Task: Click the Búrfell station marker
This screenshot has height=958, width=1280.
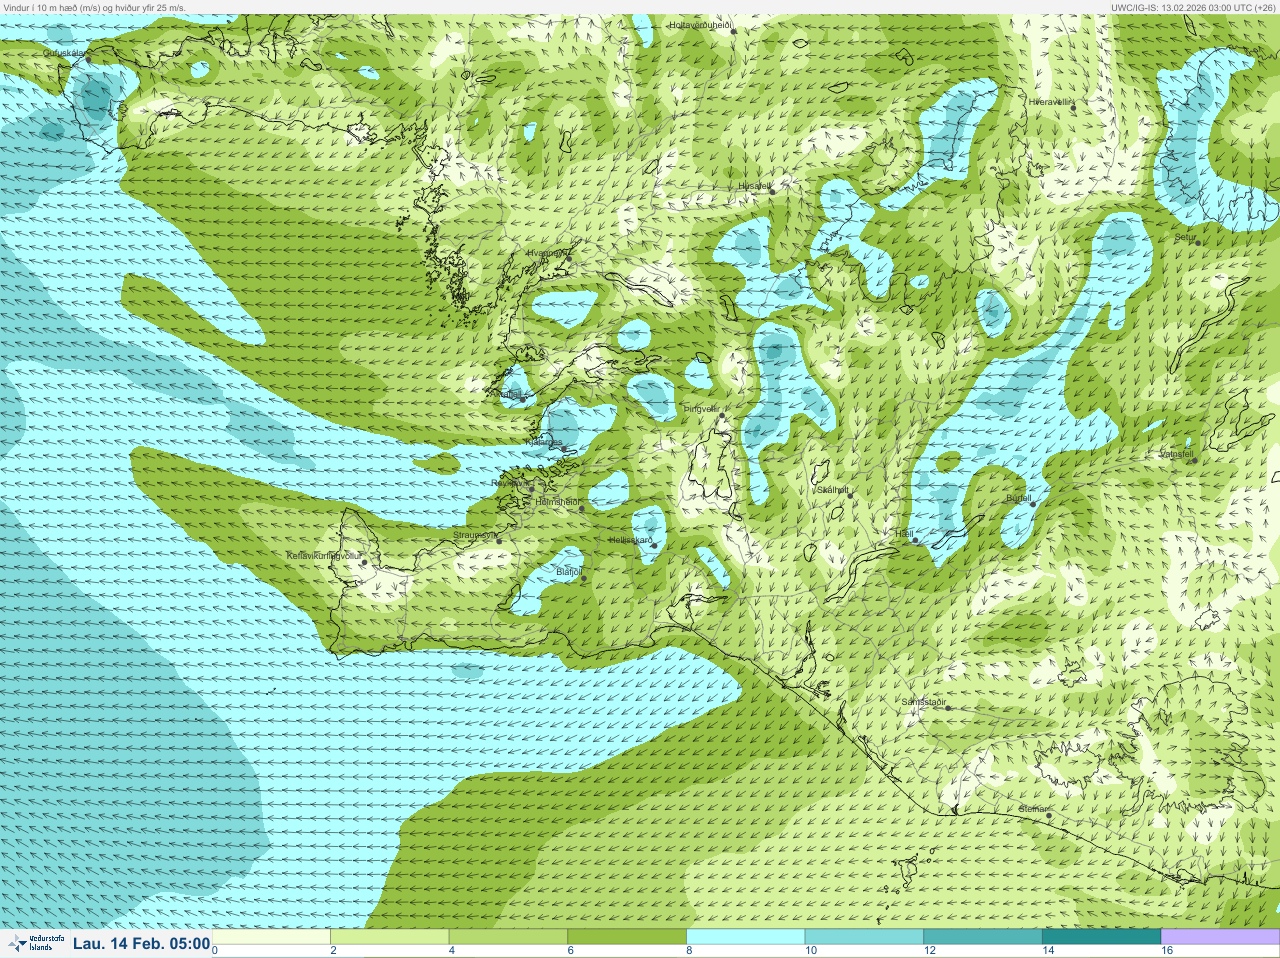Action: click(x=1033, y=503)
